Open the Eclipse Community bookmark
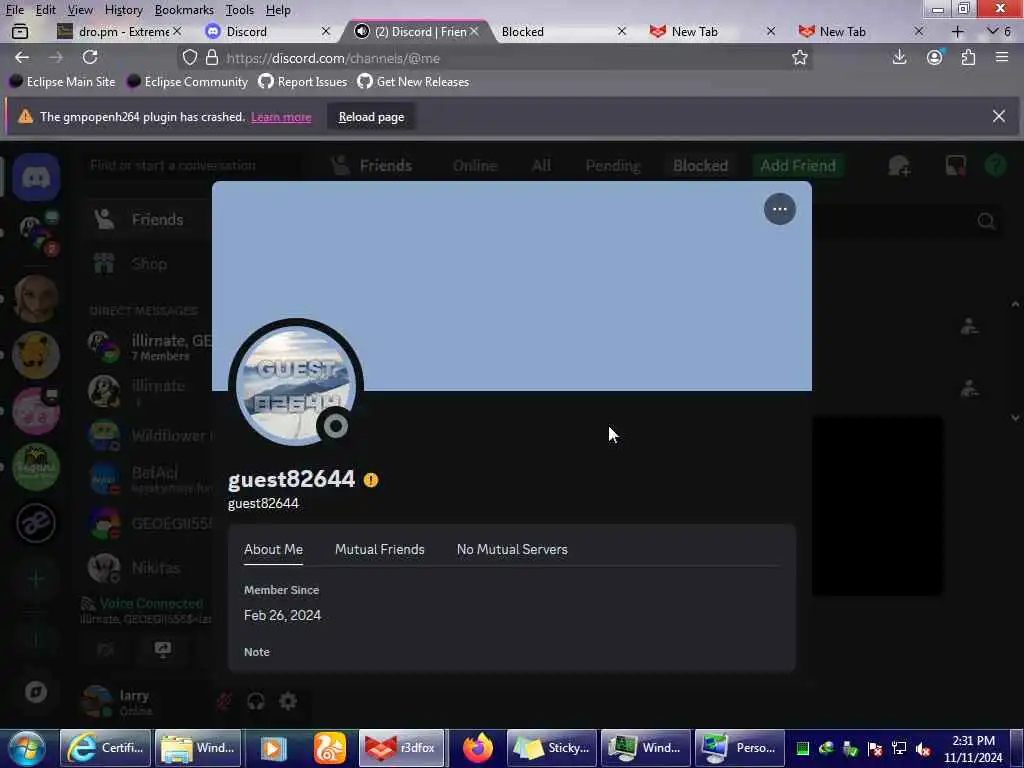The image size is (1024, 768). (x=188, y=82)
